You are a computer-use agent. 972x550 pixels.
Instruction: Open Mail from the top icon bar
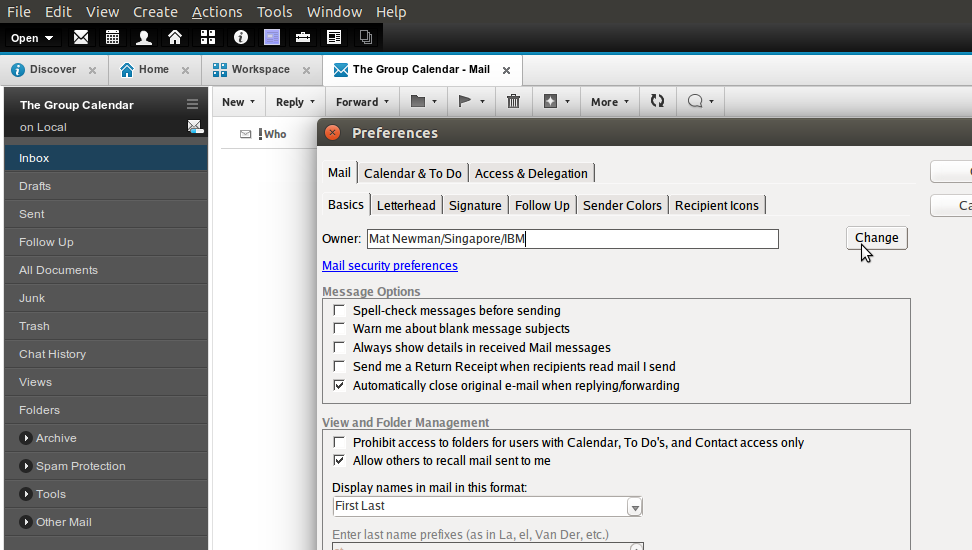[x=81, y=38]
